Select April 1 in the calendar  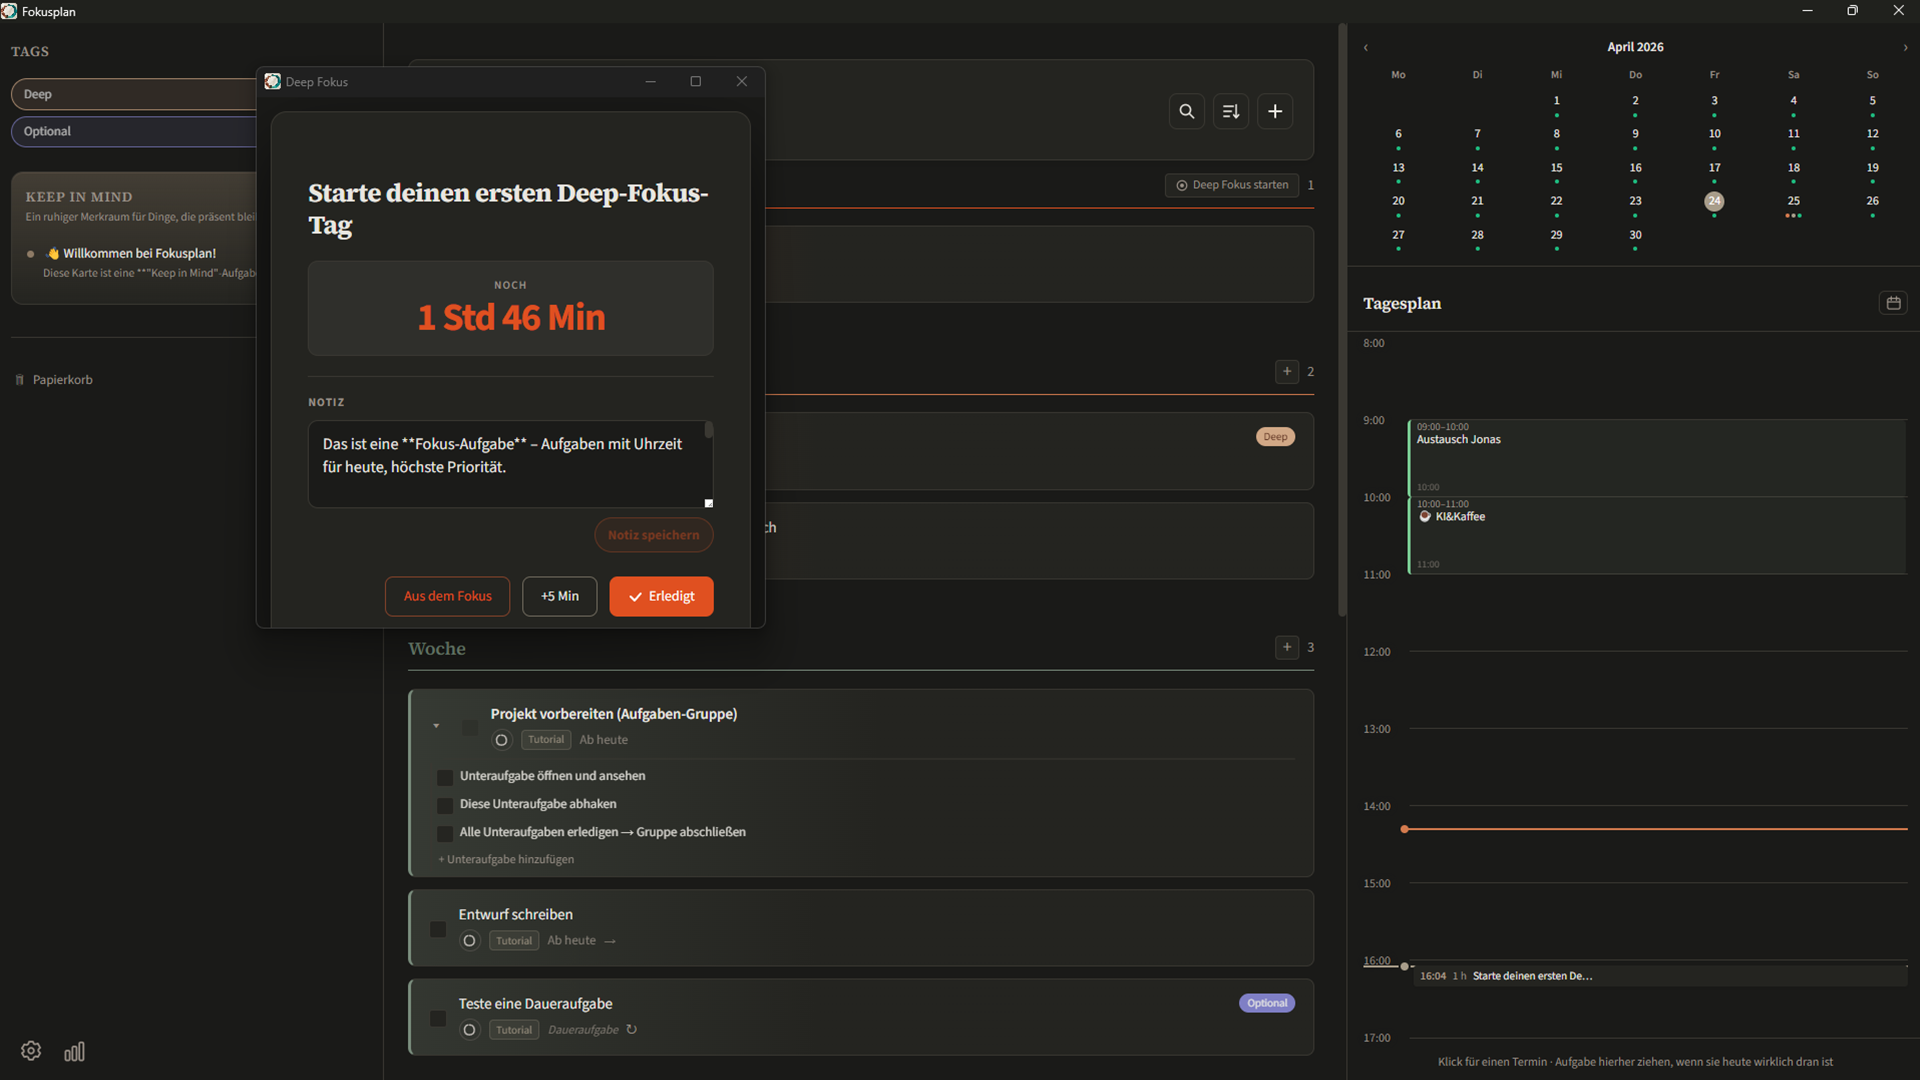[x=1556, y=101]
